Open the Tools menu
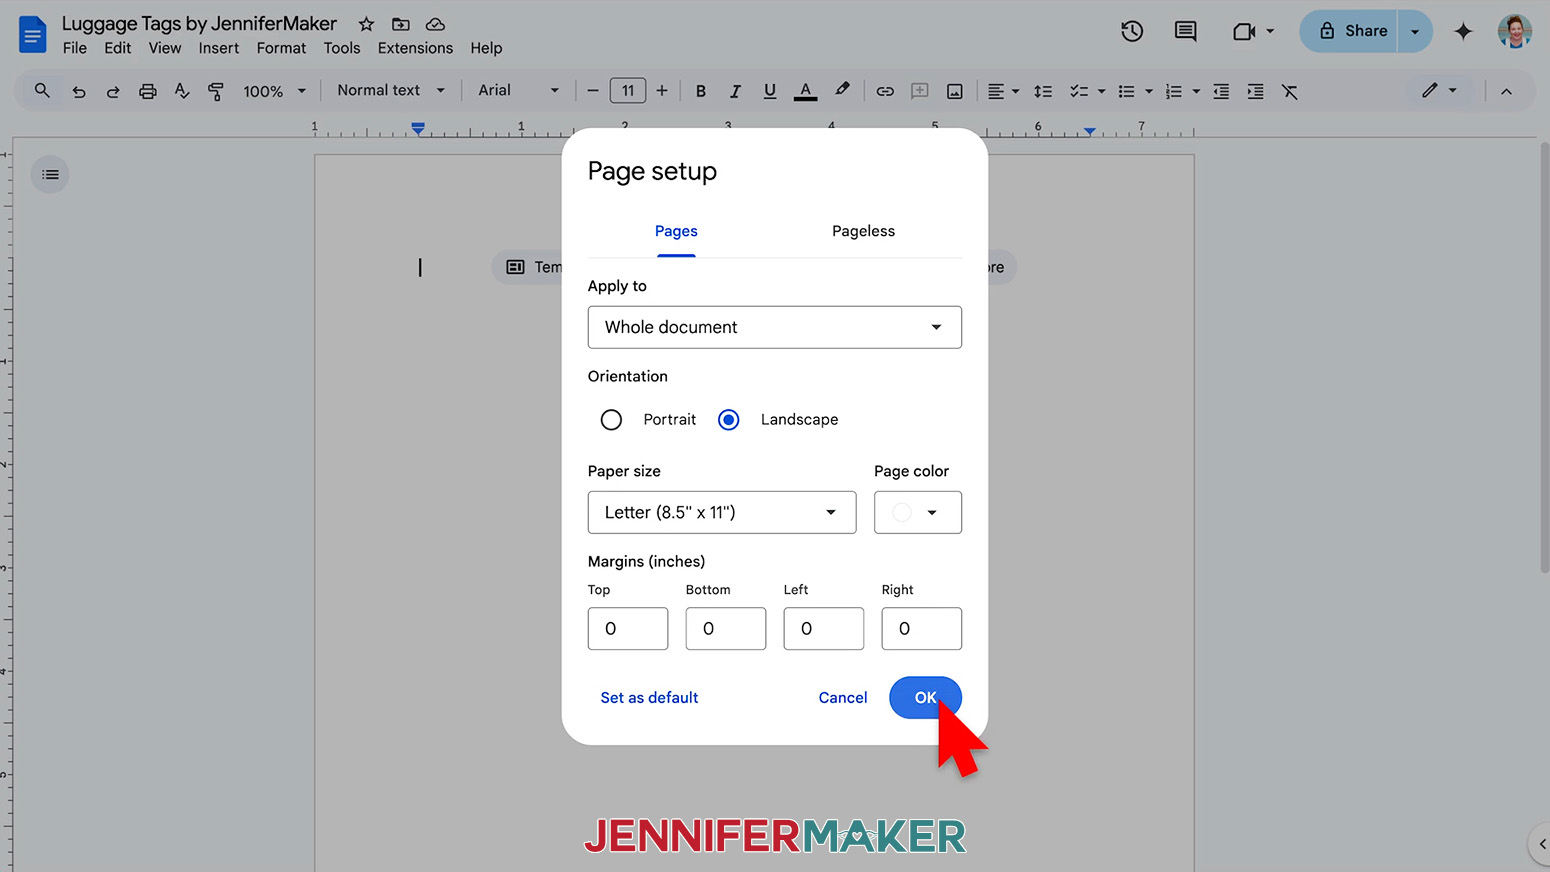 pyautogui.click(x=342, y=48)
